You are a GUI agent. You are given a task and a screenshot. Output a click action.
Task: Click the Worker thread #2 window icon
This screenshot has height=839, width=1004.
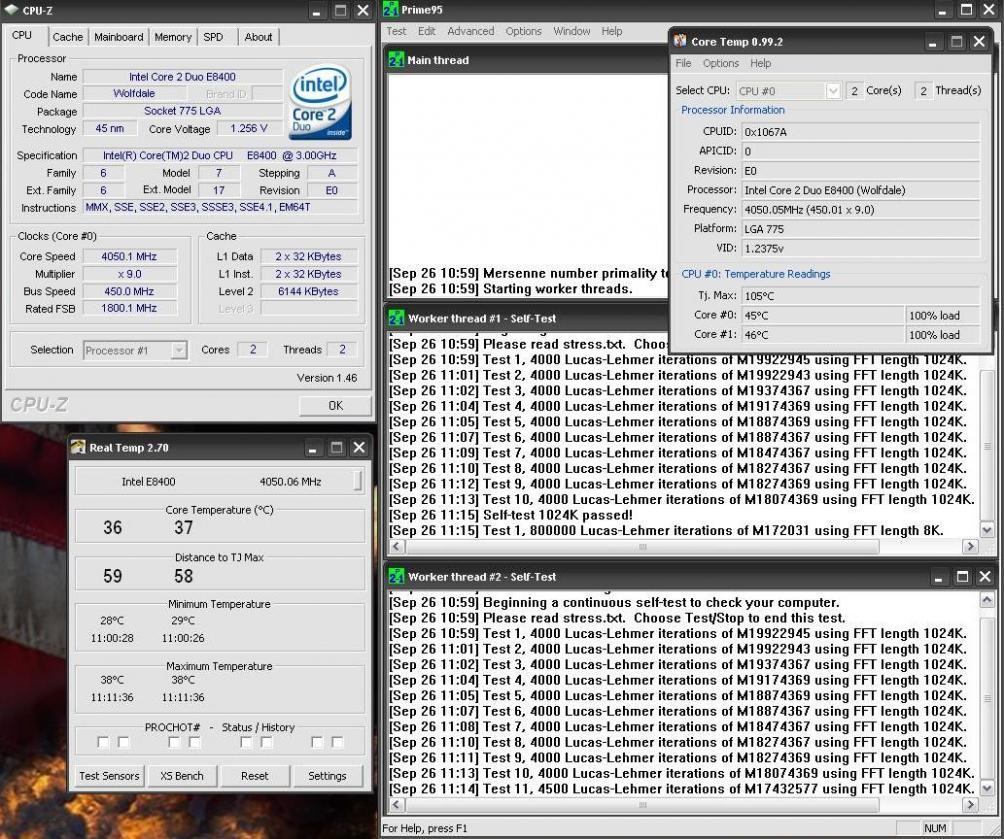(x=396, y=576)
